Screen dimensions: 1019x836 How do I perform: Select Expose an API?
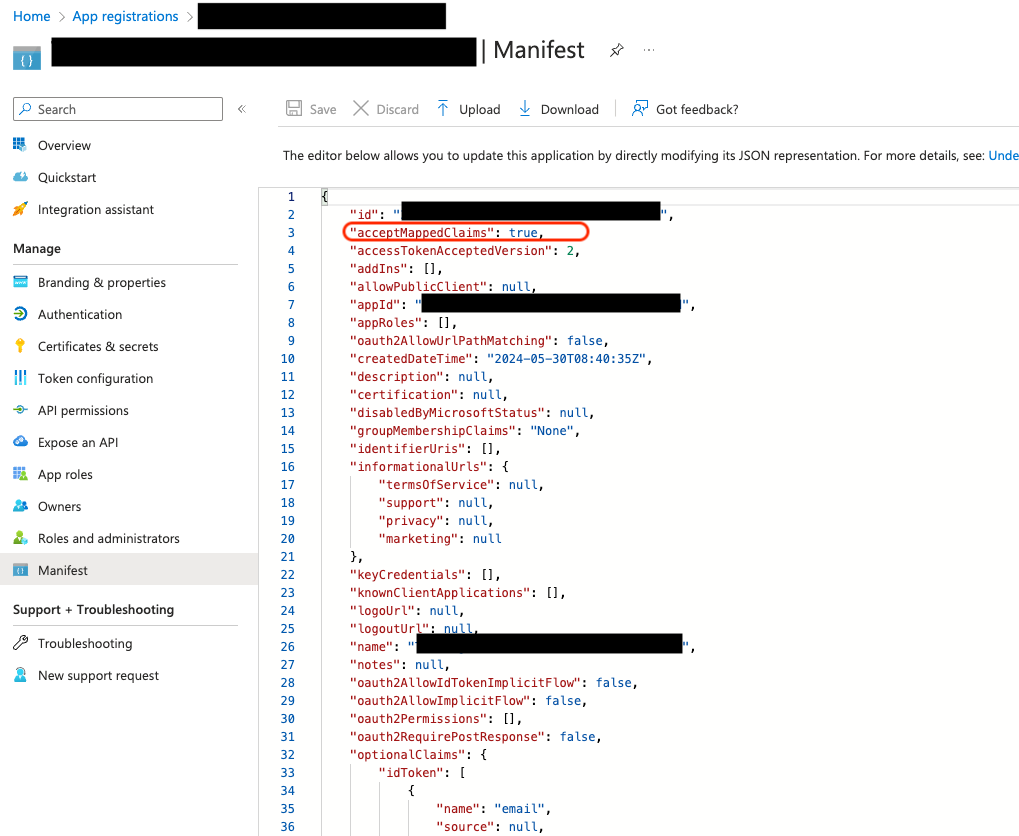click(x=78, y=442)
